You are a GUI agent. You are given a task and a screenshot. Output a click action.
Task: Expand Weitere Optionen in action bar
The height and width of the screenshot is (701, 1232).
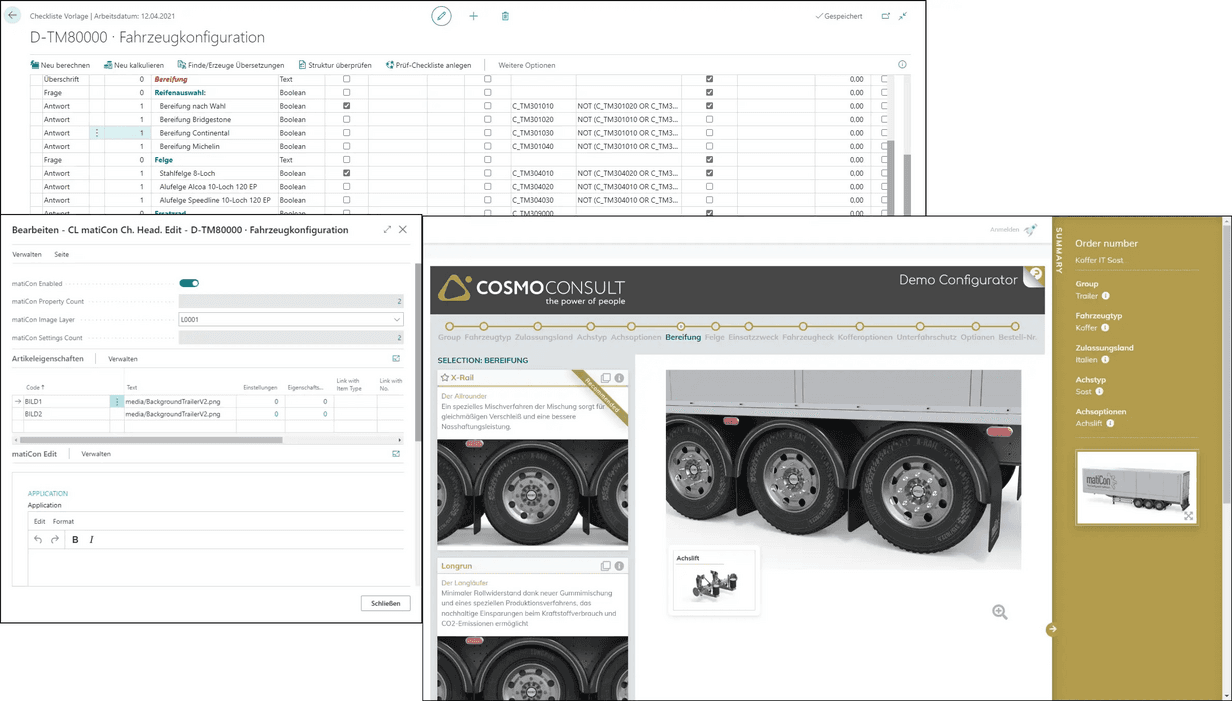coord(526,65)
